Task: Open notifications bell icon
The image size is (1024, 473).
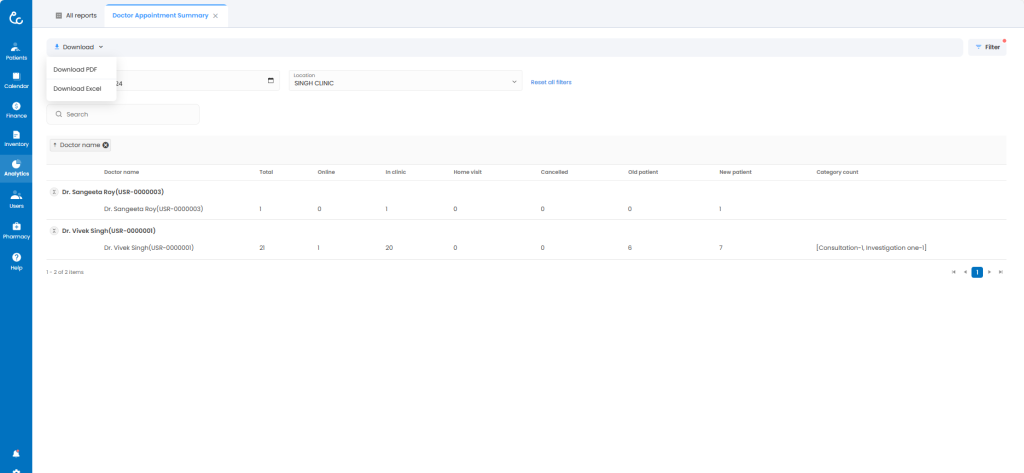Action: point(16,453)
